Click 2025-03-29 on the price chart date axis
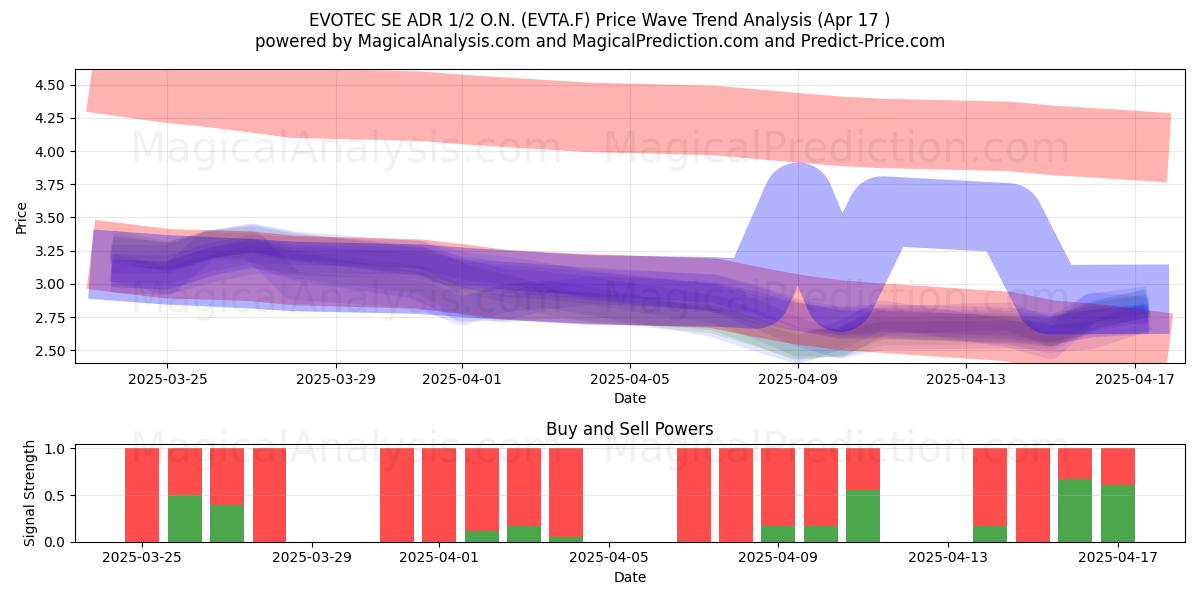 coord(336,379)
